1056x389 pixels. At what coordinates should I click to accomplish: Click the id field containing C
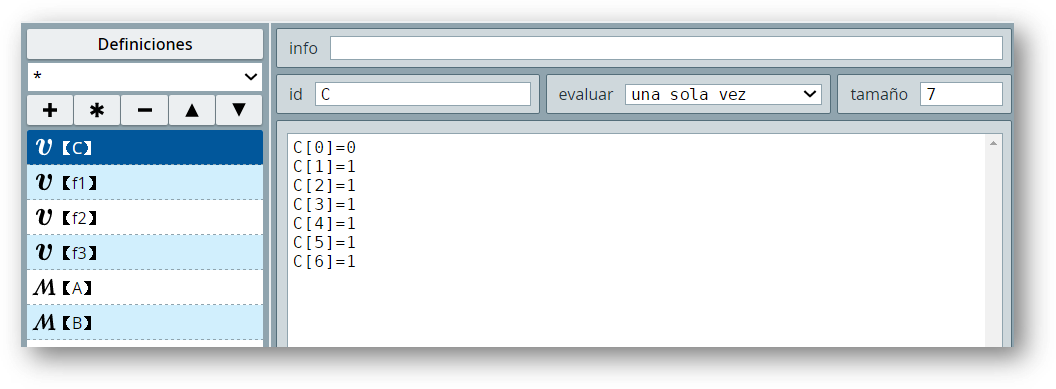click(x=423, y=94)
